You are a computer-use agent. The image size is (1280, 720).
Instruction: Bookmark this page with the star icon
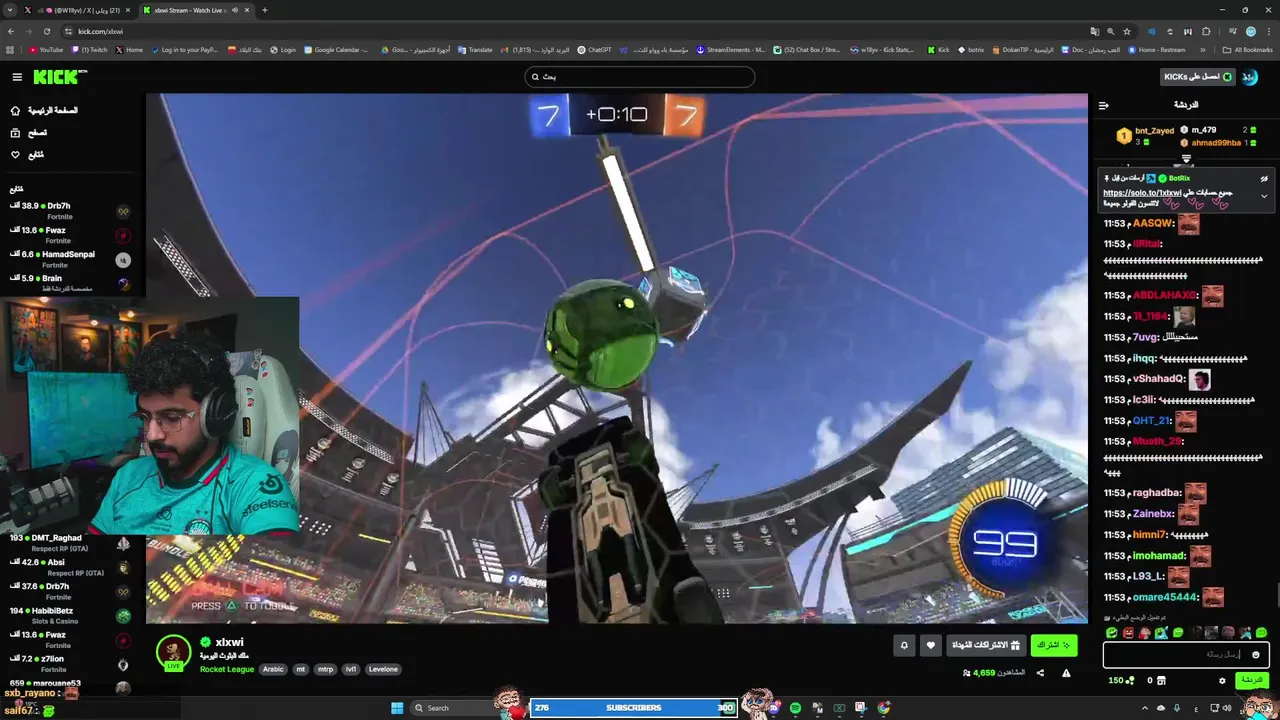(x=1127, y=31)
